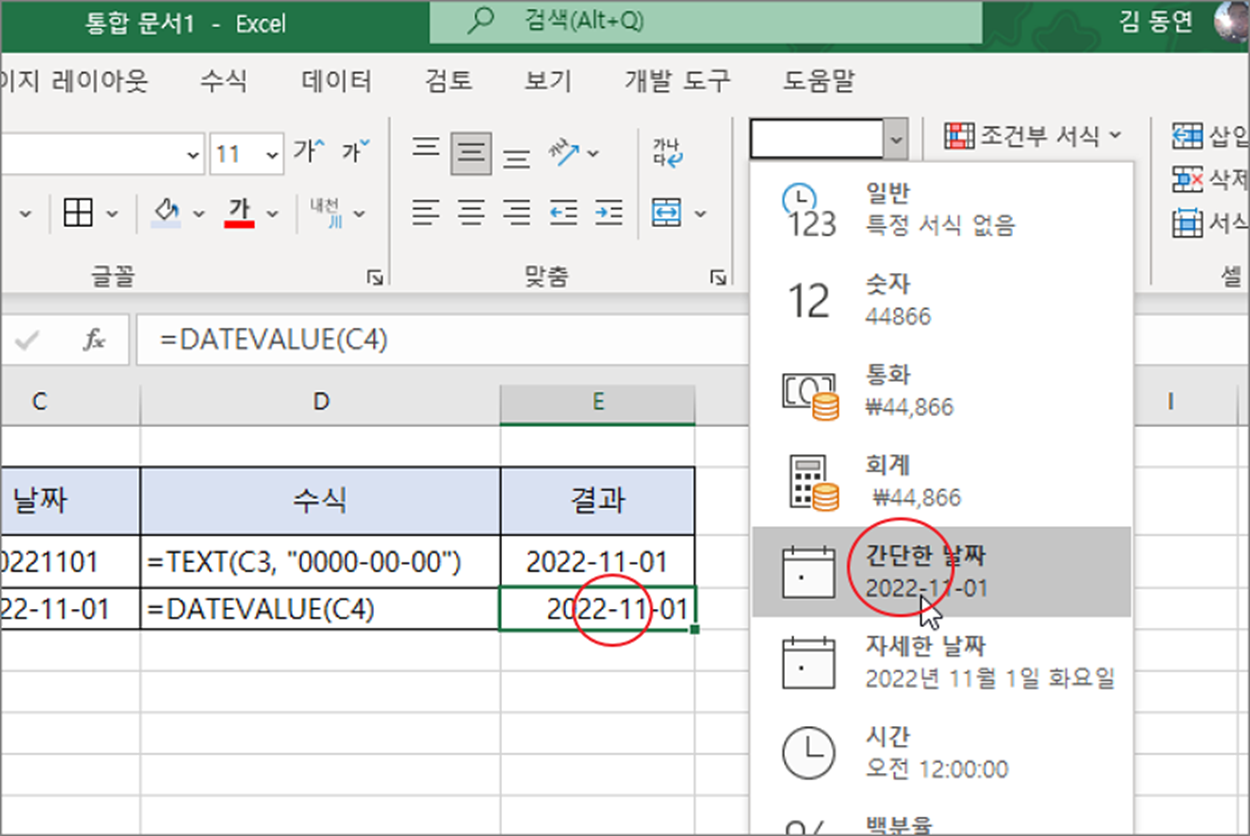This screenshot has width=1250, height=836.
Task: Open the merge and center dropdown arrow
Action: coord(701,214)
